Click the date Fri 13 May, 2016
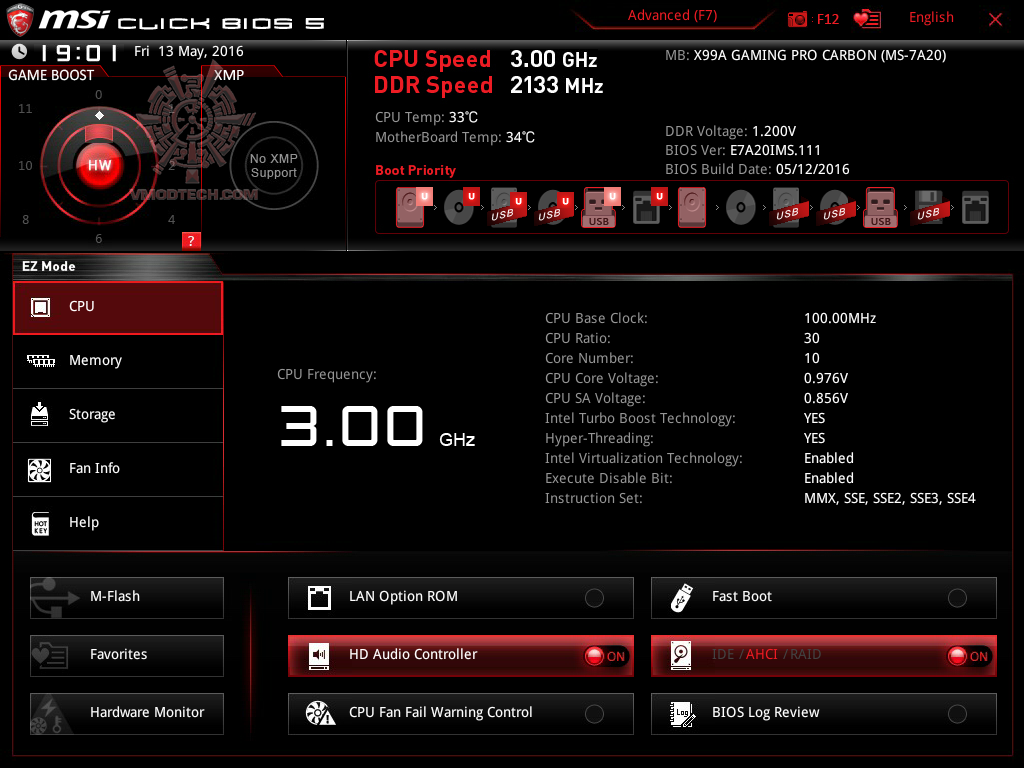The height and width of the screenshot is (768, 1024). click(x=189, y=52)
